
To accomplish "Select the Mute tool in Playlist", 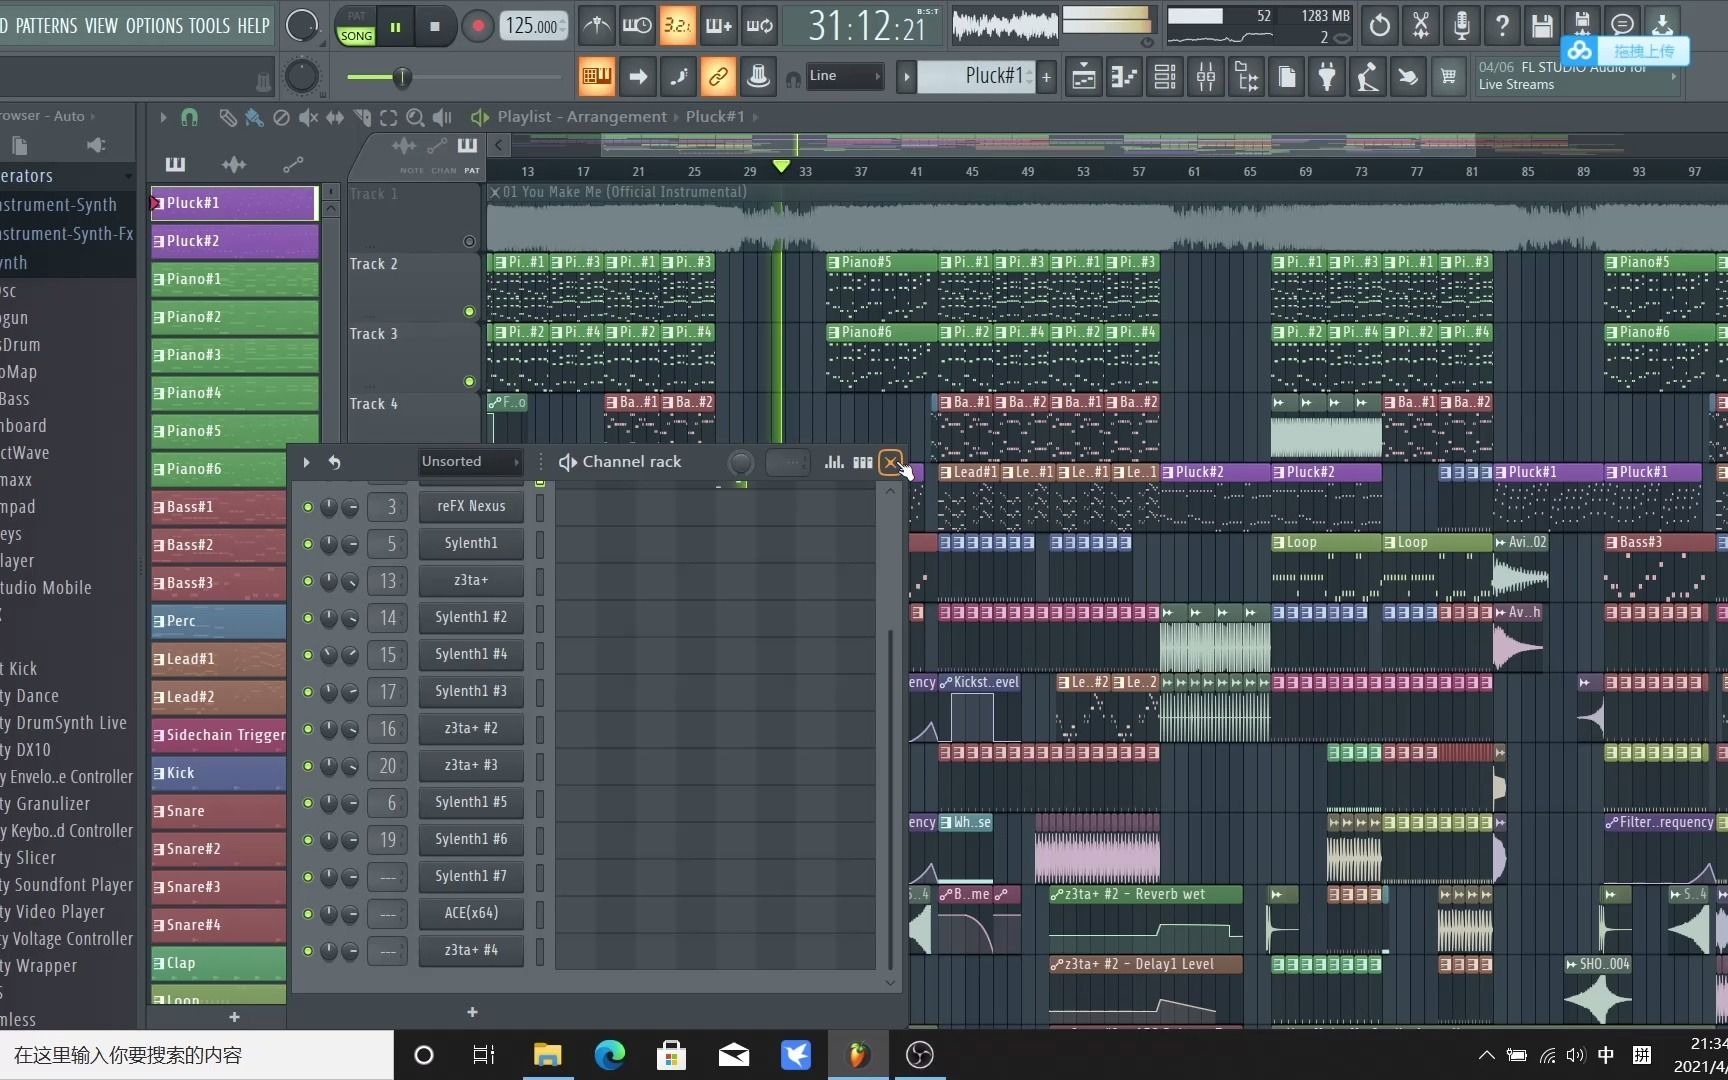I will pyautogui.click(x=308, y=118).
